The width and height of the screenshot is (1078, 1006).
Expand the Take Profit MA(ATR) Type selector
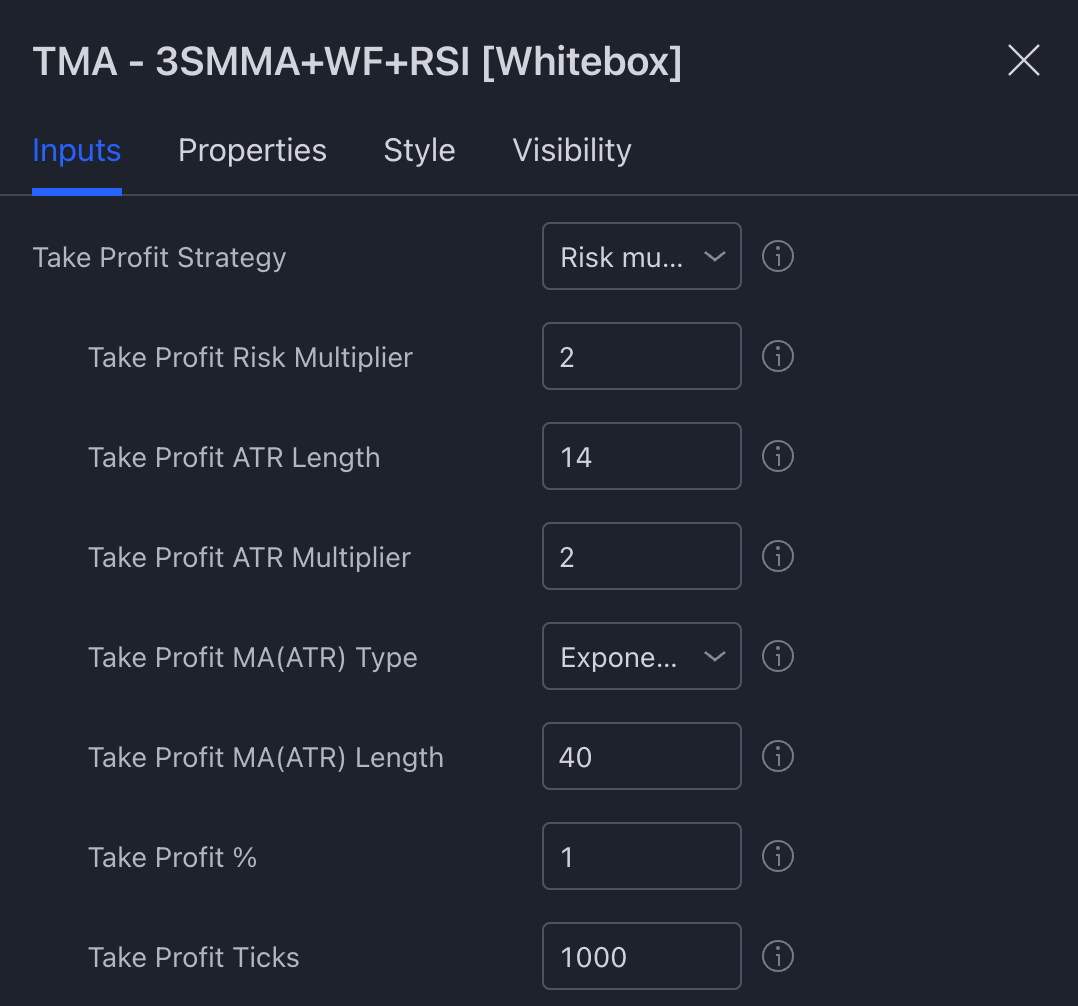(x=641, y=656)
